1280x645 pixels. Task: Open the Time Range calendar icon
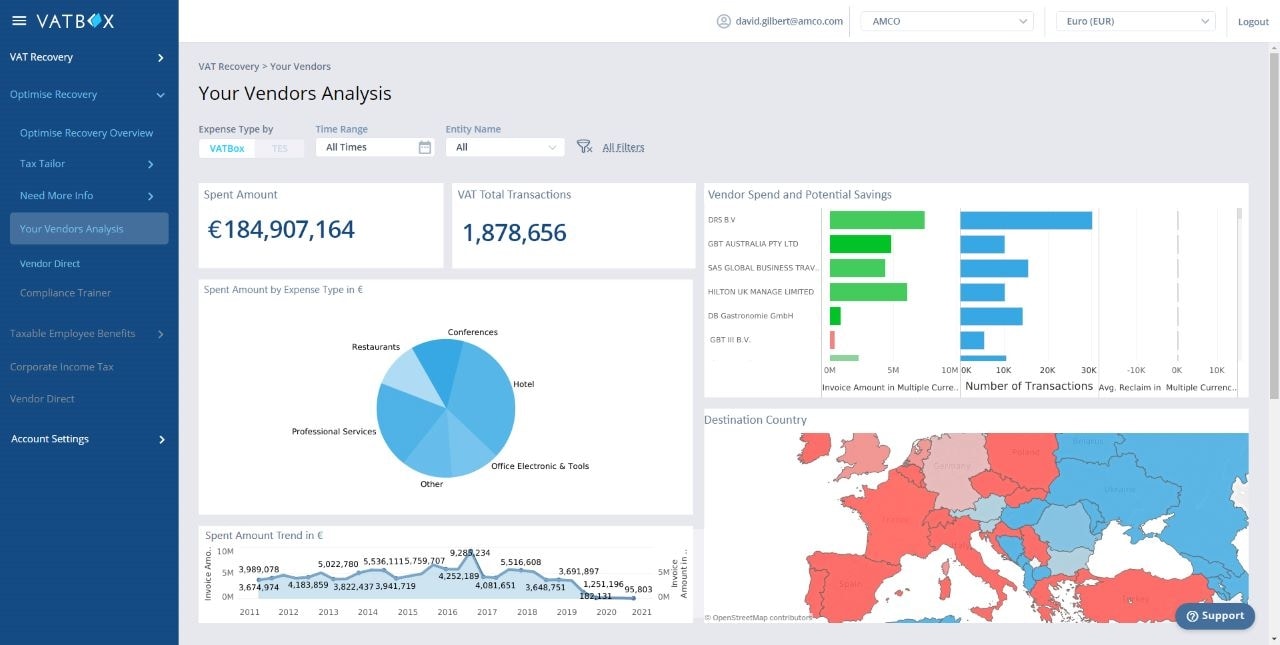[x=425, y=147]
